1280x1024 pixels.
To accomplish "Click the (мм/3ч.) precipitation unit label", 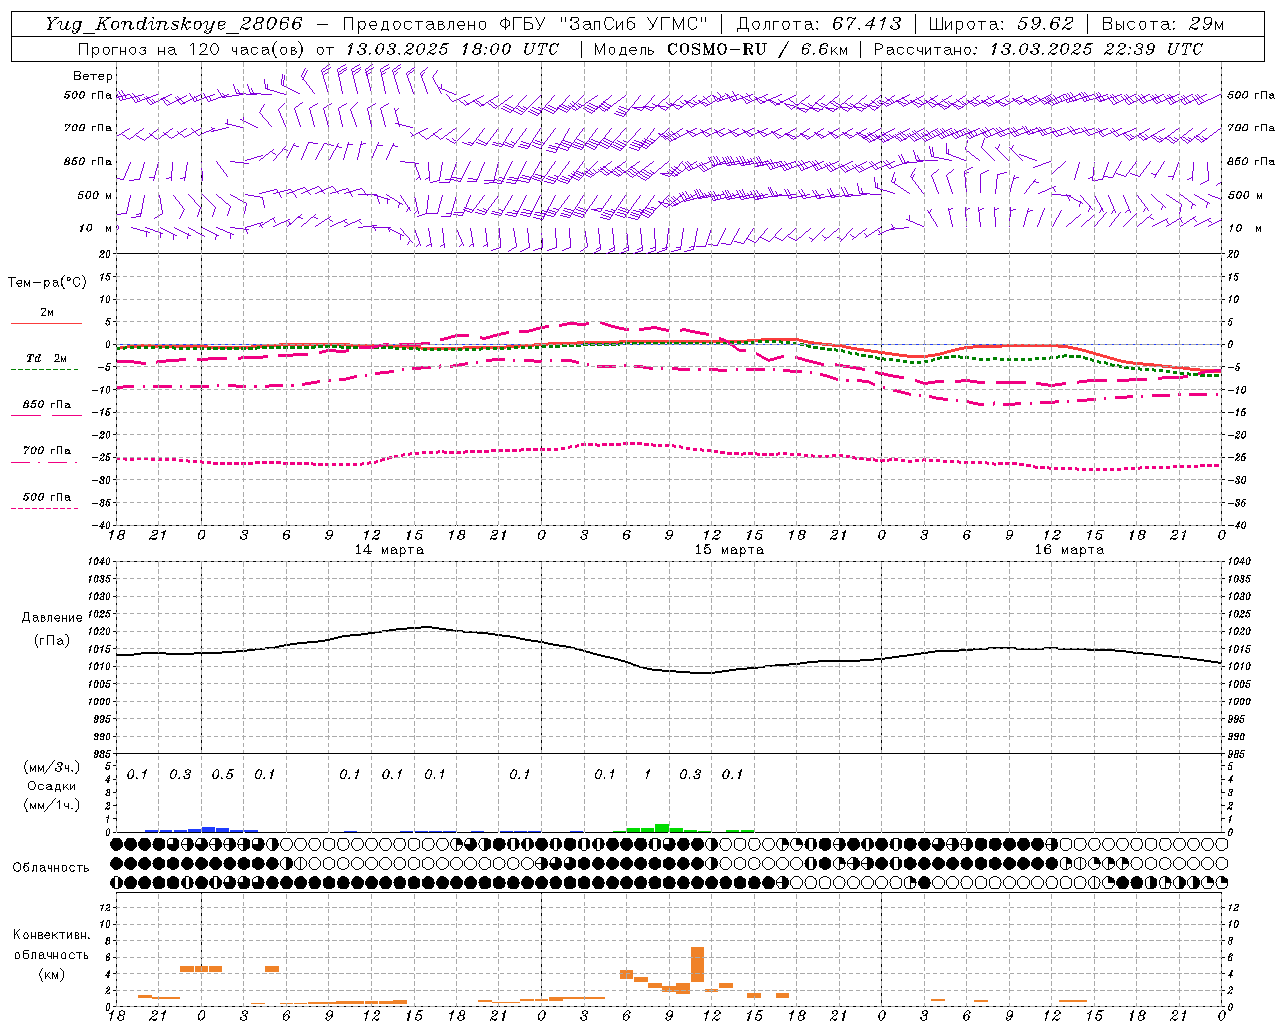I will point(52,768).
